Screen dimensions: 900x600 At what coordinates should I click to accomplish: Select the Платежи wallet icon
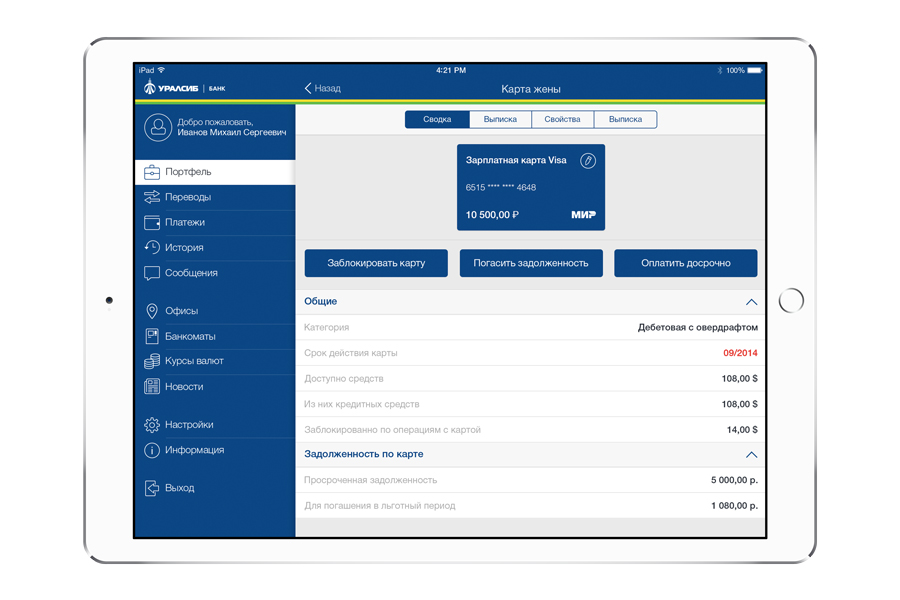[x=152, y=222]
